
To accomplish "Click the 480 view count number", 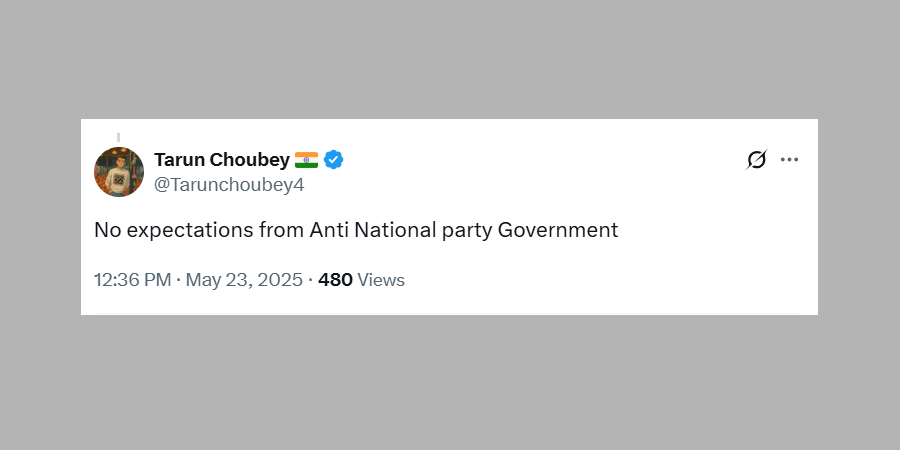I will click(335, 280).
